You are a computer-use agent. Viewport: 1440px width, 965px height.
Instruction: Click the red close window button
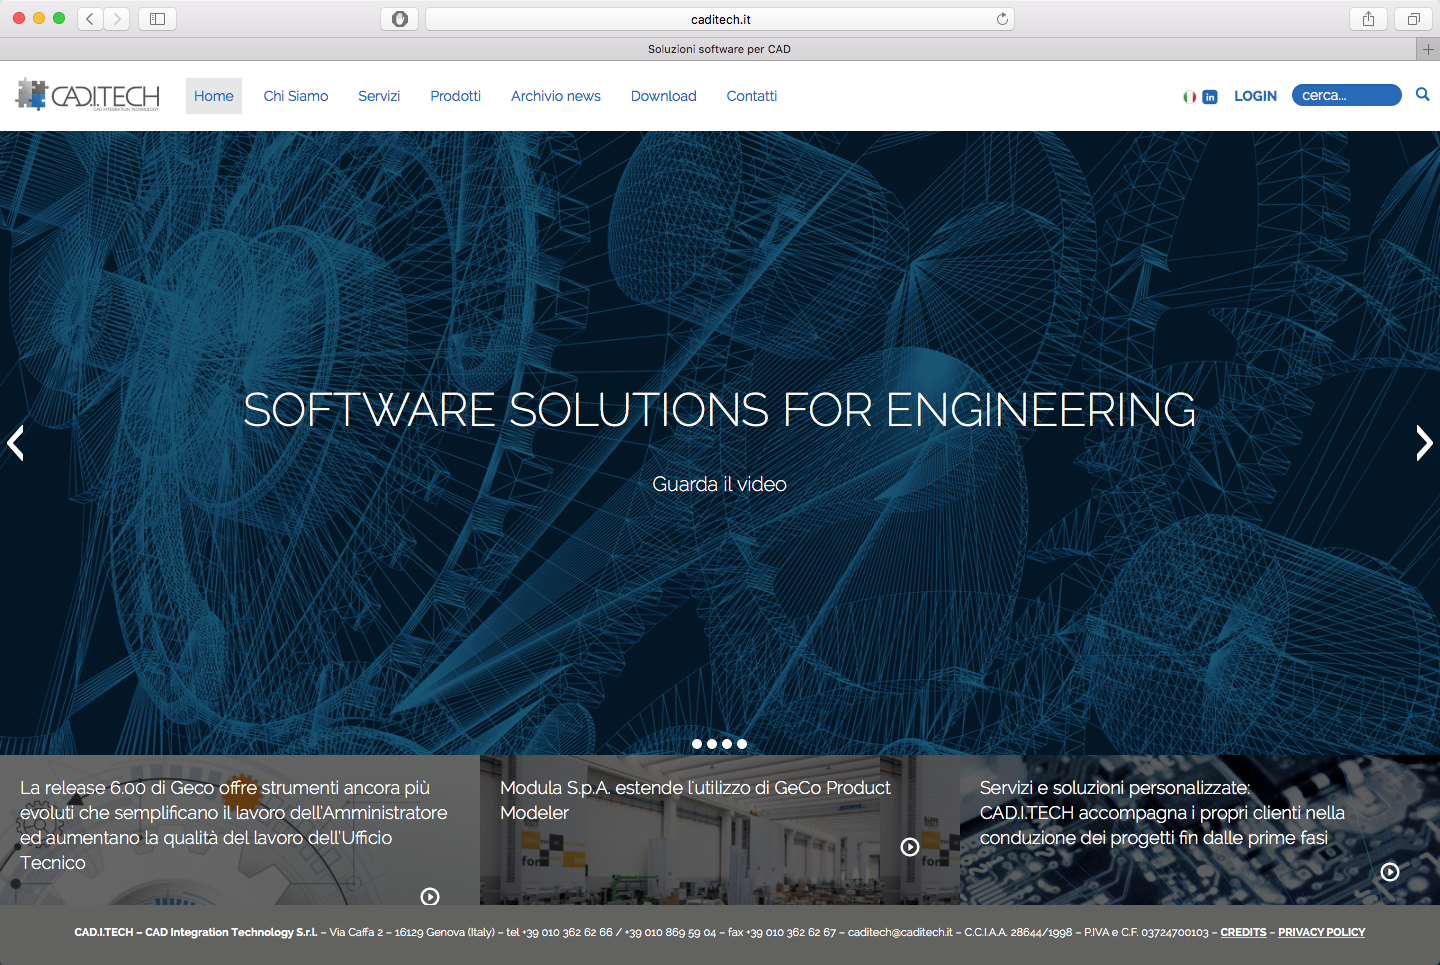click(19, 18)
